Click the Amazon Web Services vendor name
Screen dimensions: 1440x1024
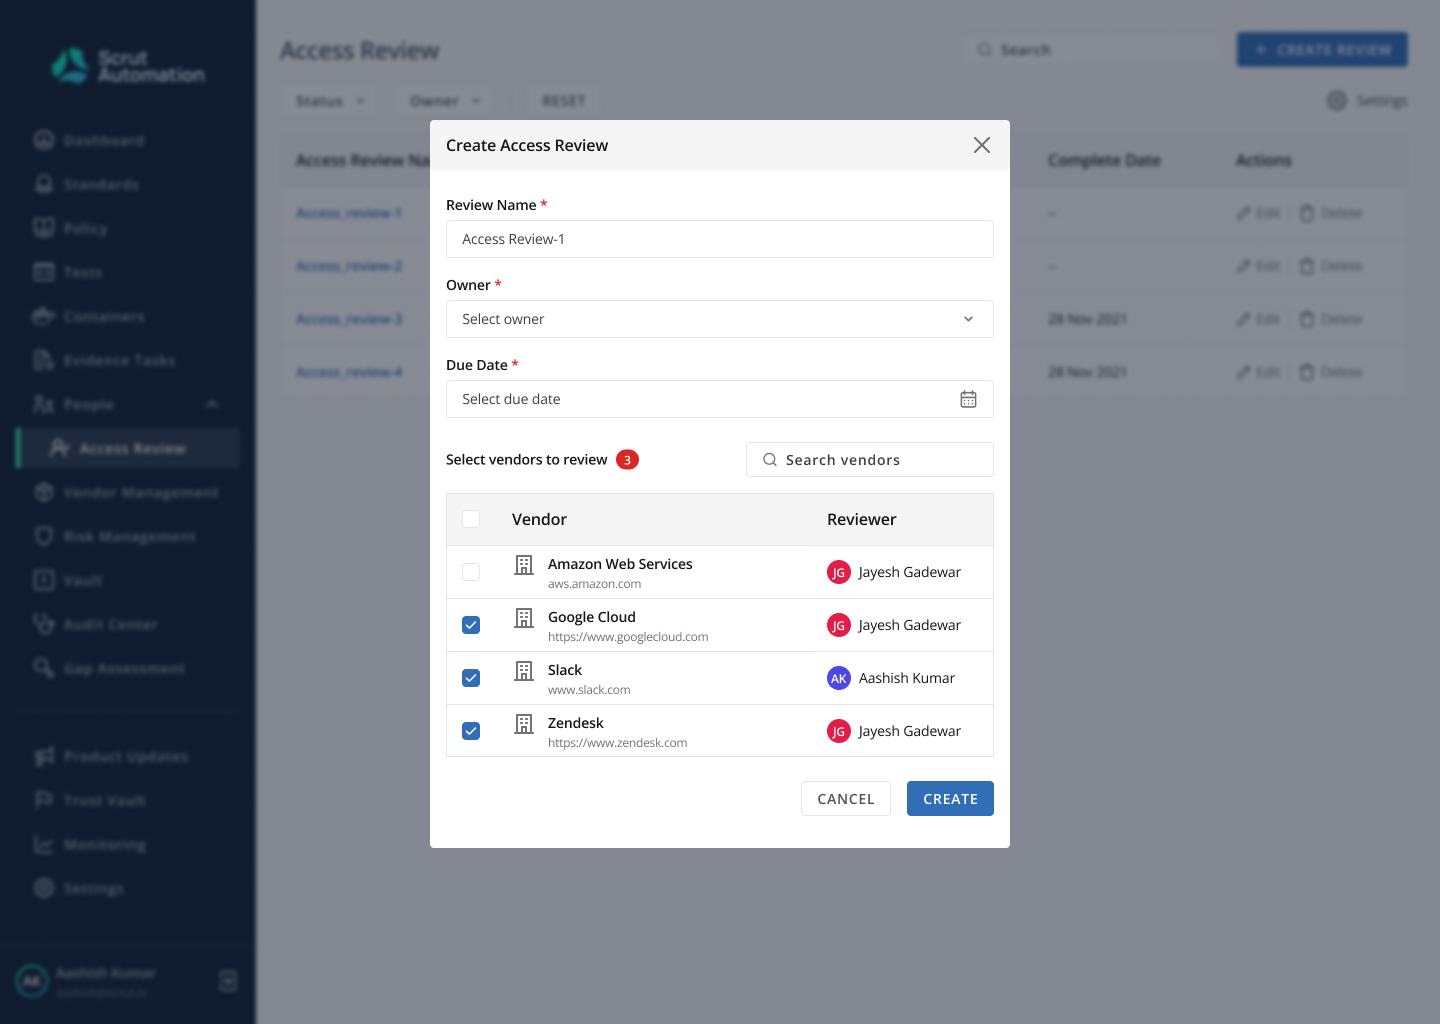pos(620,564)
